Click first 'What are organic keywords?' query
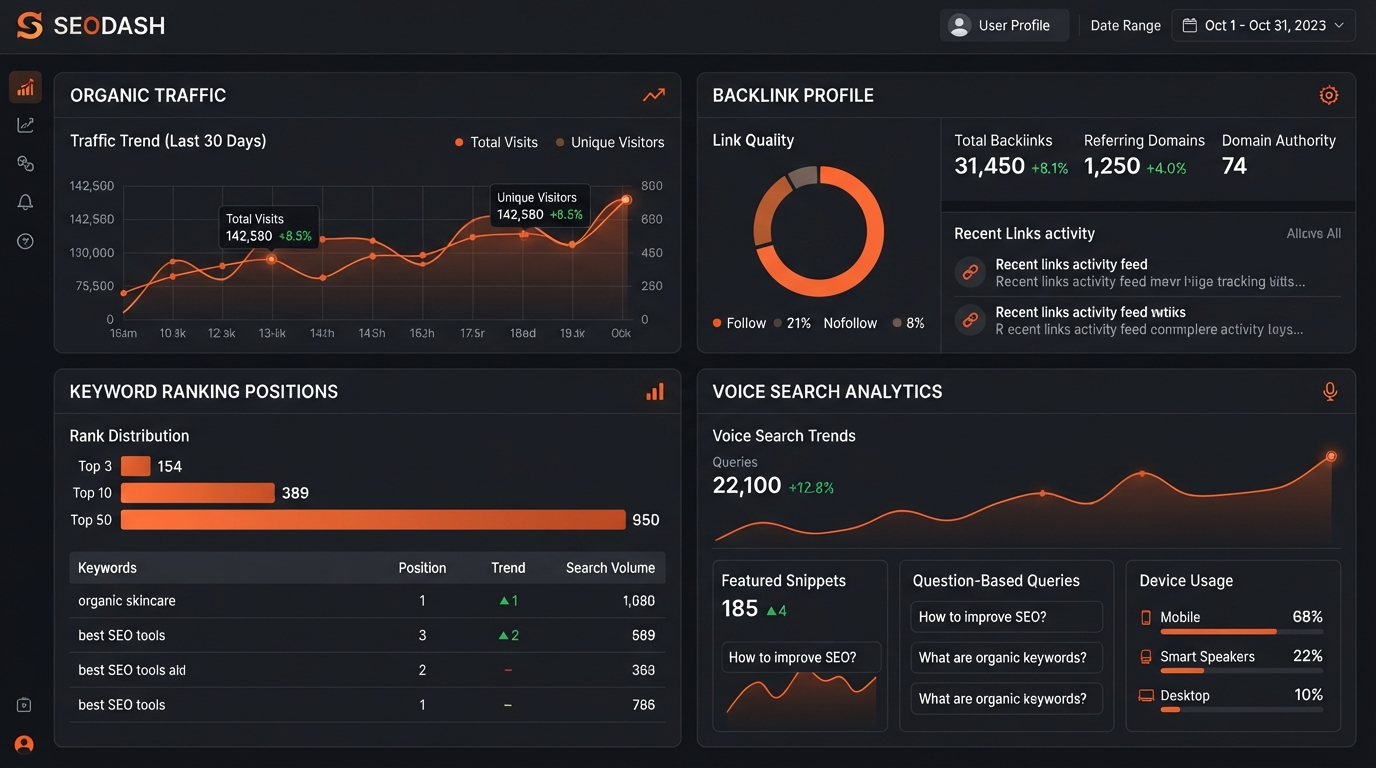 [x=1006, y=658]
